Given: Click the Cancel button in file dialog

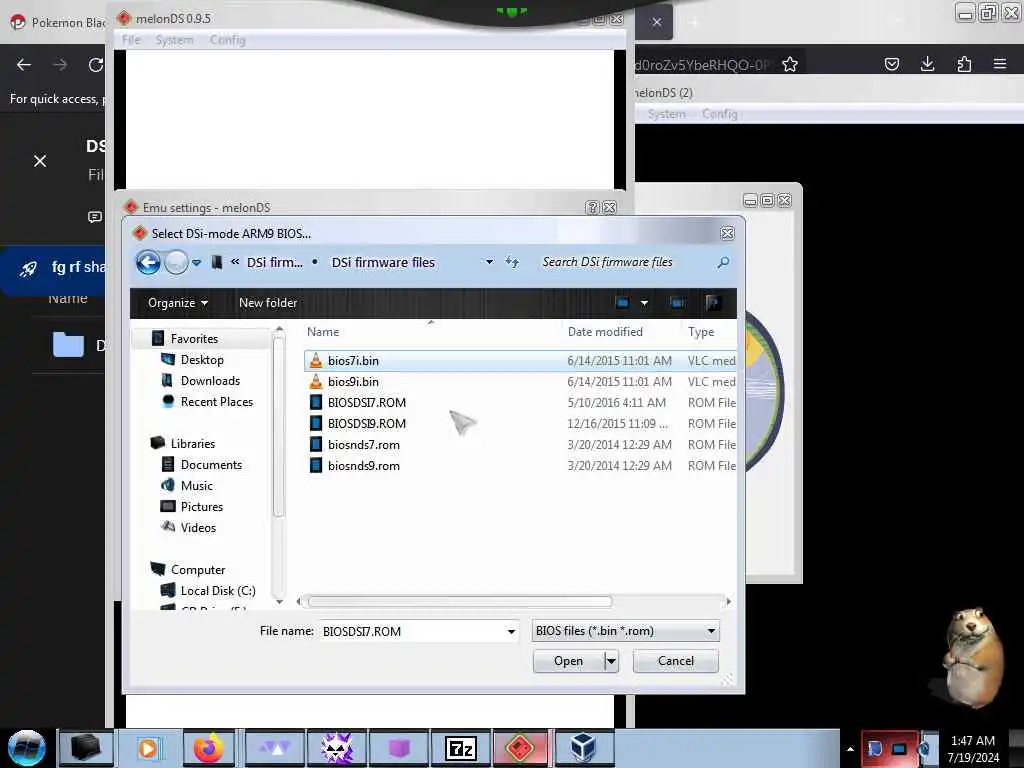Looking at the screenshot, I should coord(676,661).
